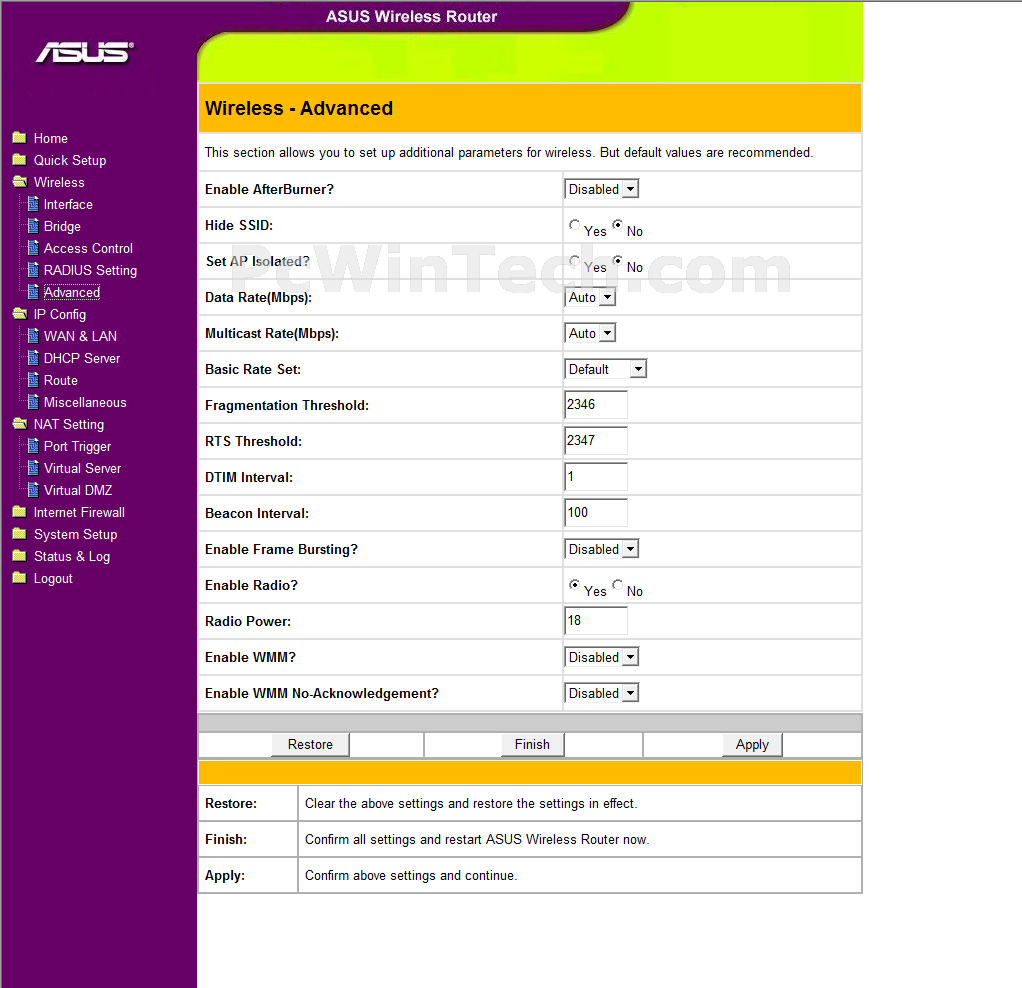Click the RTS Threshold input field

[596, 441]
